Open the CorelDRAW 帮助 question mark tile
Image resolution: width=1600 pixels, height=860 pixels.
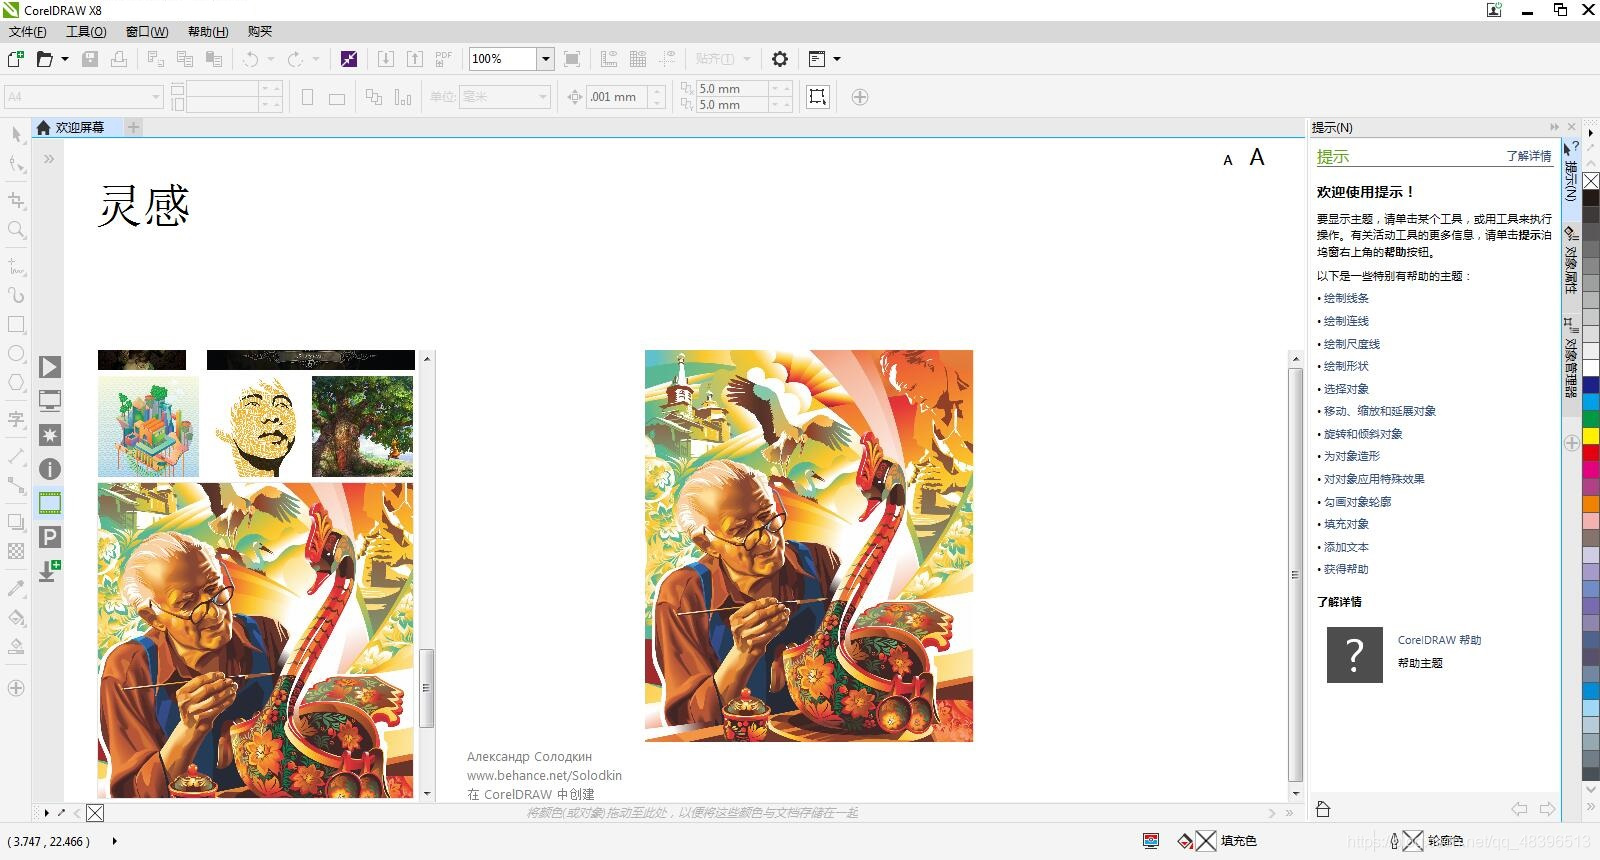(1354, 655)
